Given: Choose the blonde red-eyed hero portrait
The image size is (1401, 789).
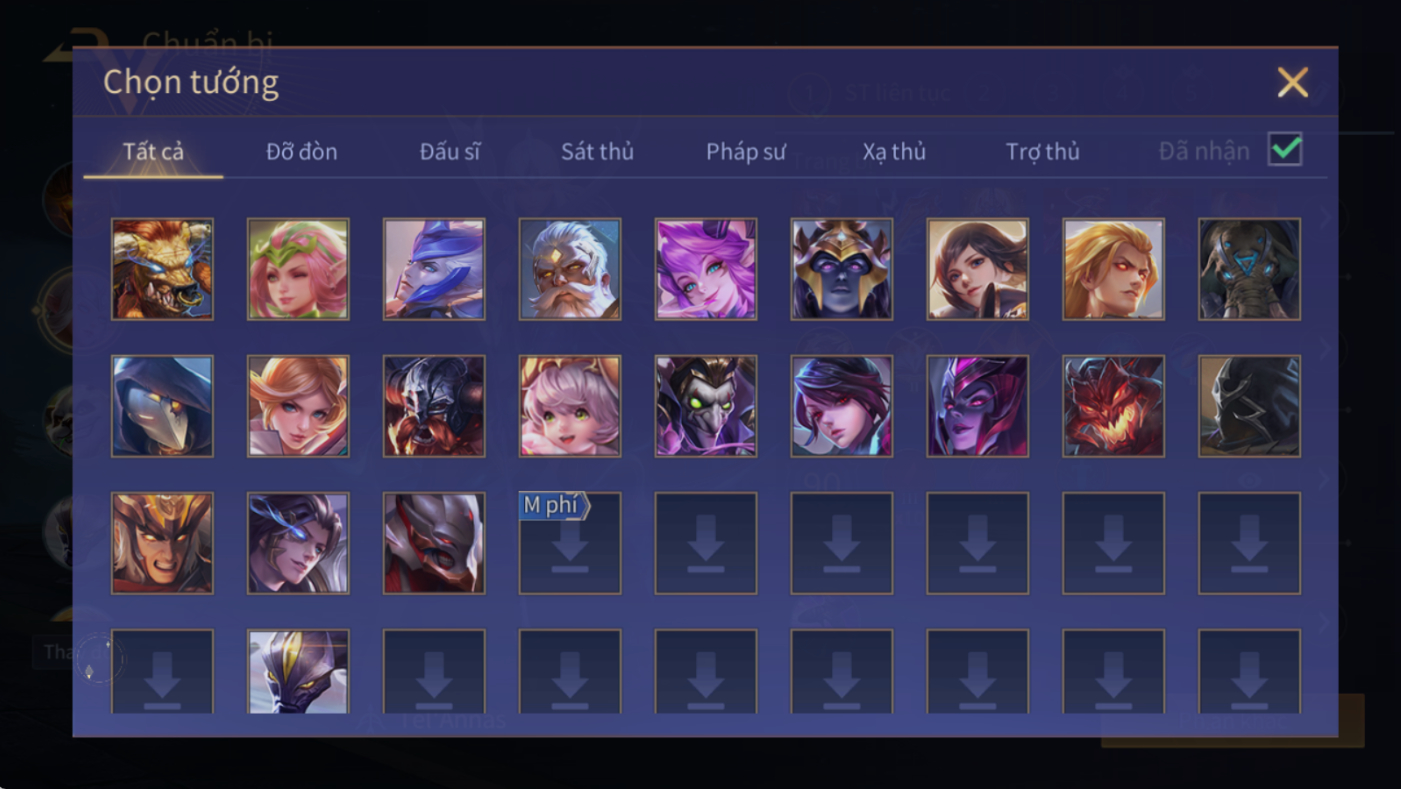Looking at the screenshot, I should (x=1114, y=269).
